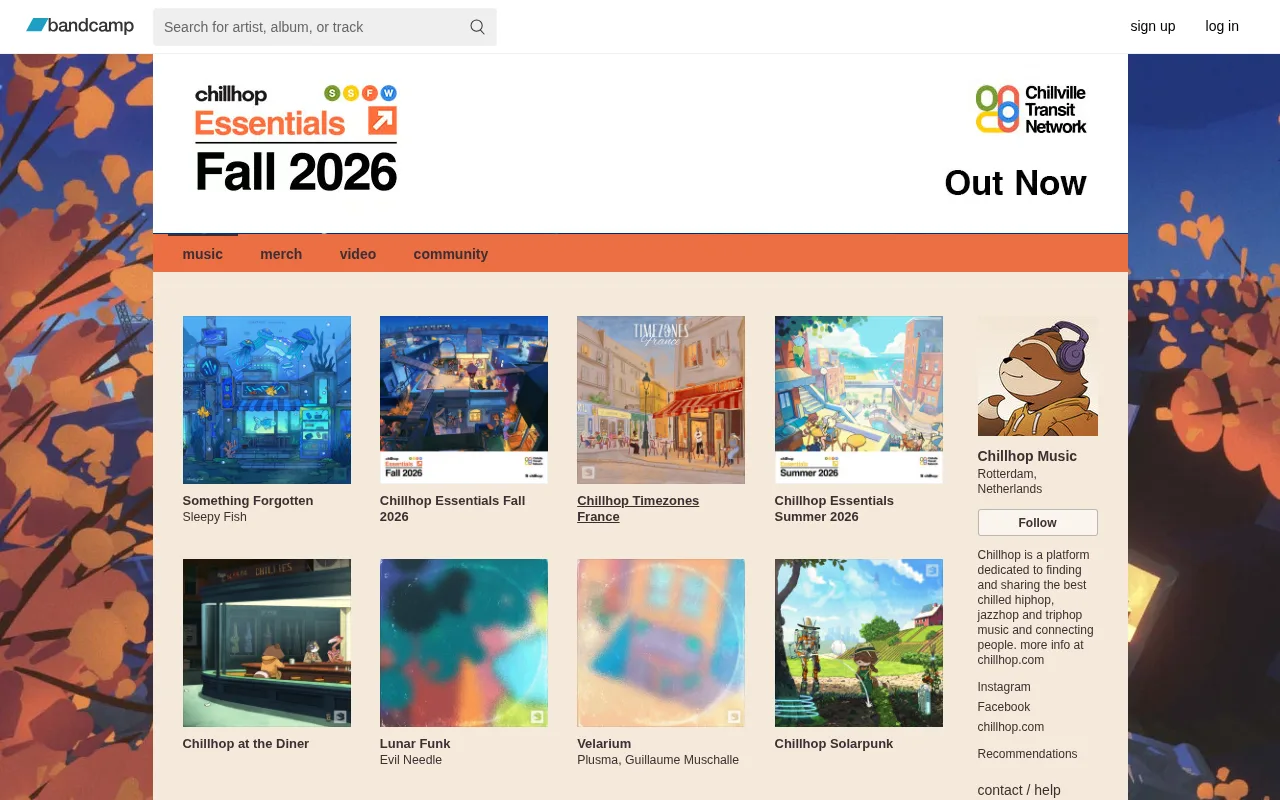1280x800 pixels.
Task: Click the Rotterdam, Netherlands location text
Action: (x=1010, y=482)
